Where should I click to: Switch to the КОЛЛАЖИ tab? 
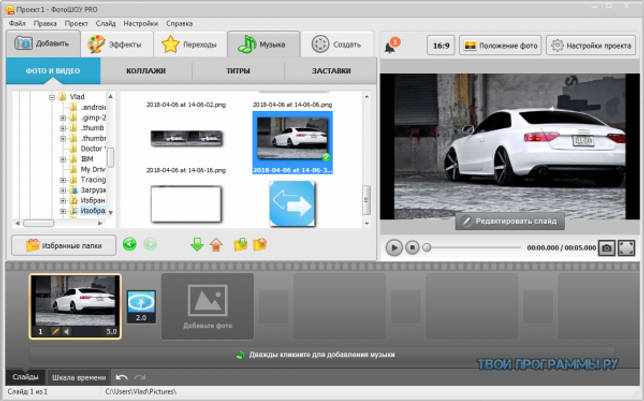[x=146, y=71]
